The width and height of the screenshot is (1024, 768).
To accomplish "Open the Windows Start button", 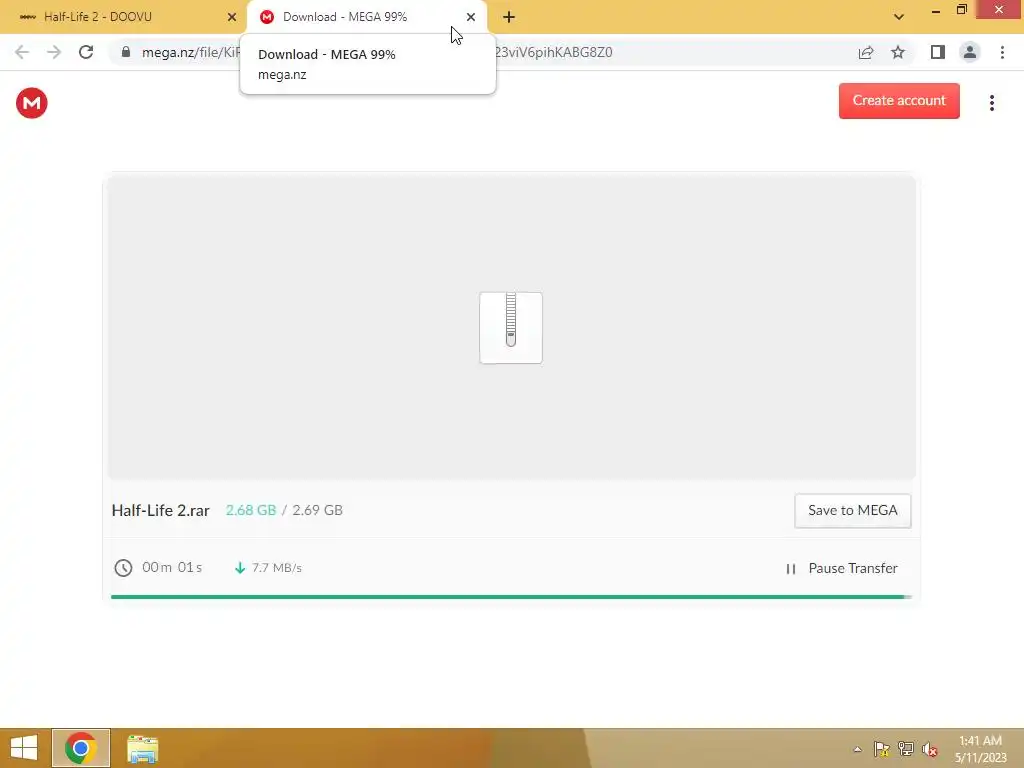I will (x=24, y=748).
